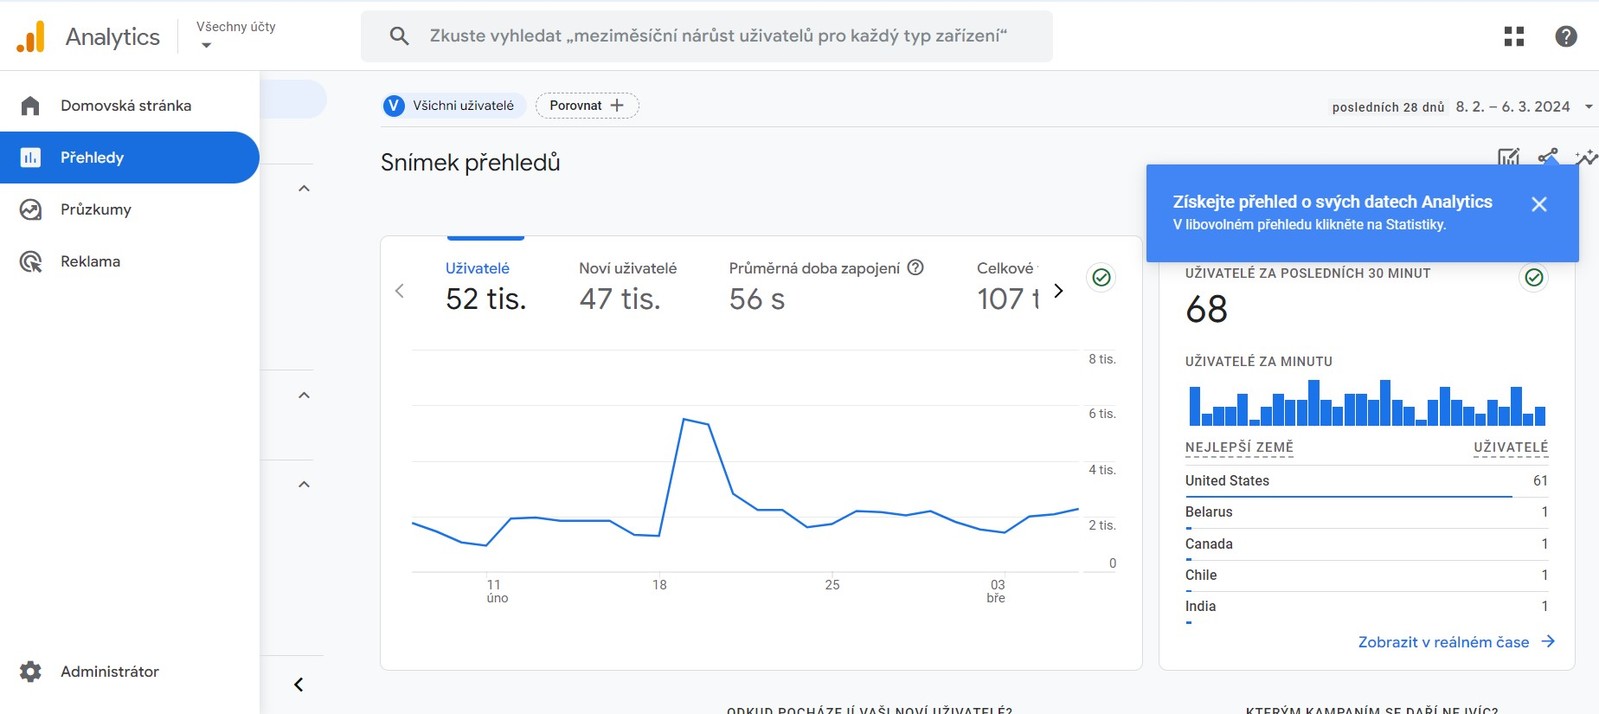
Task: Go to Domovská stránka
Action: [125, 106]
